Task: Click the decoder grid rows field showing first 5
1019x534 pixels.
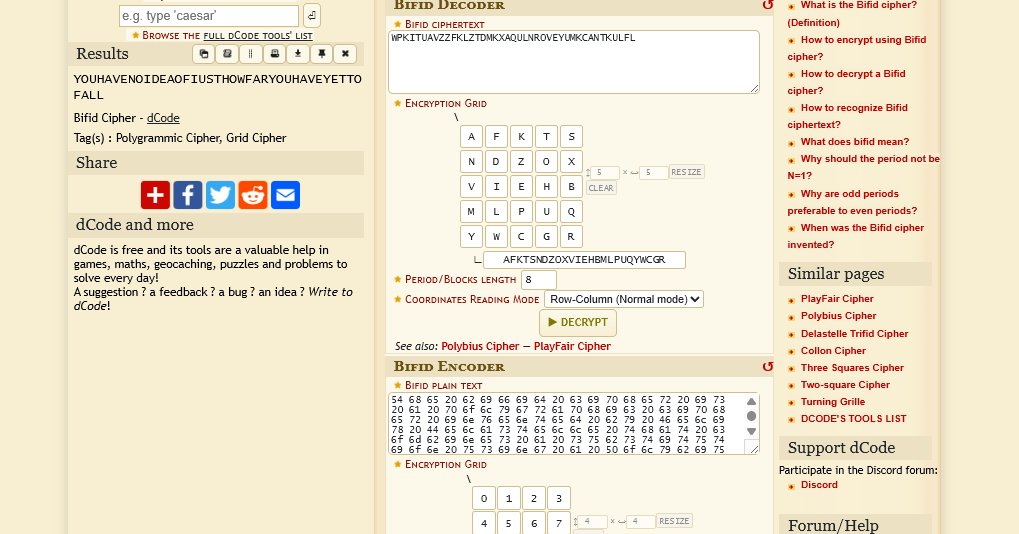Action: [x=605, y=172]
